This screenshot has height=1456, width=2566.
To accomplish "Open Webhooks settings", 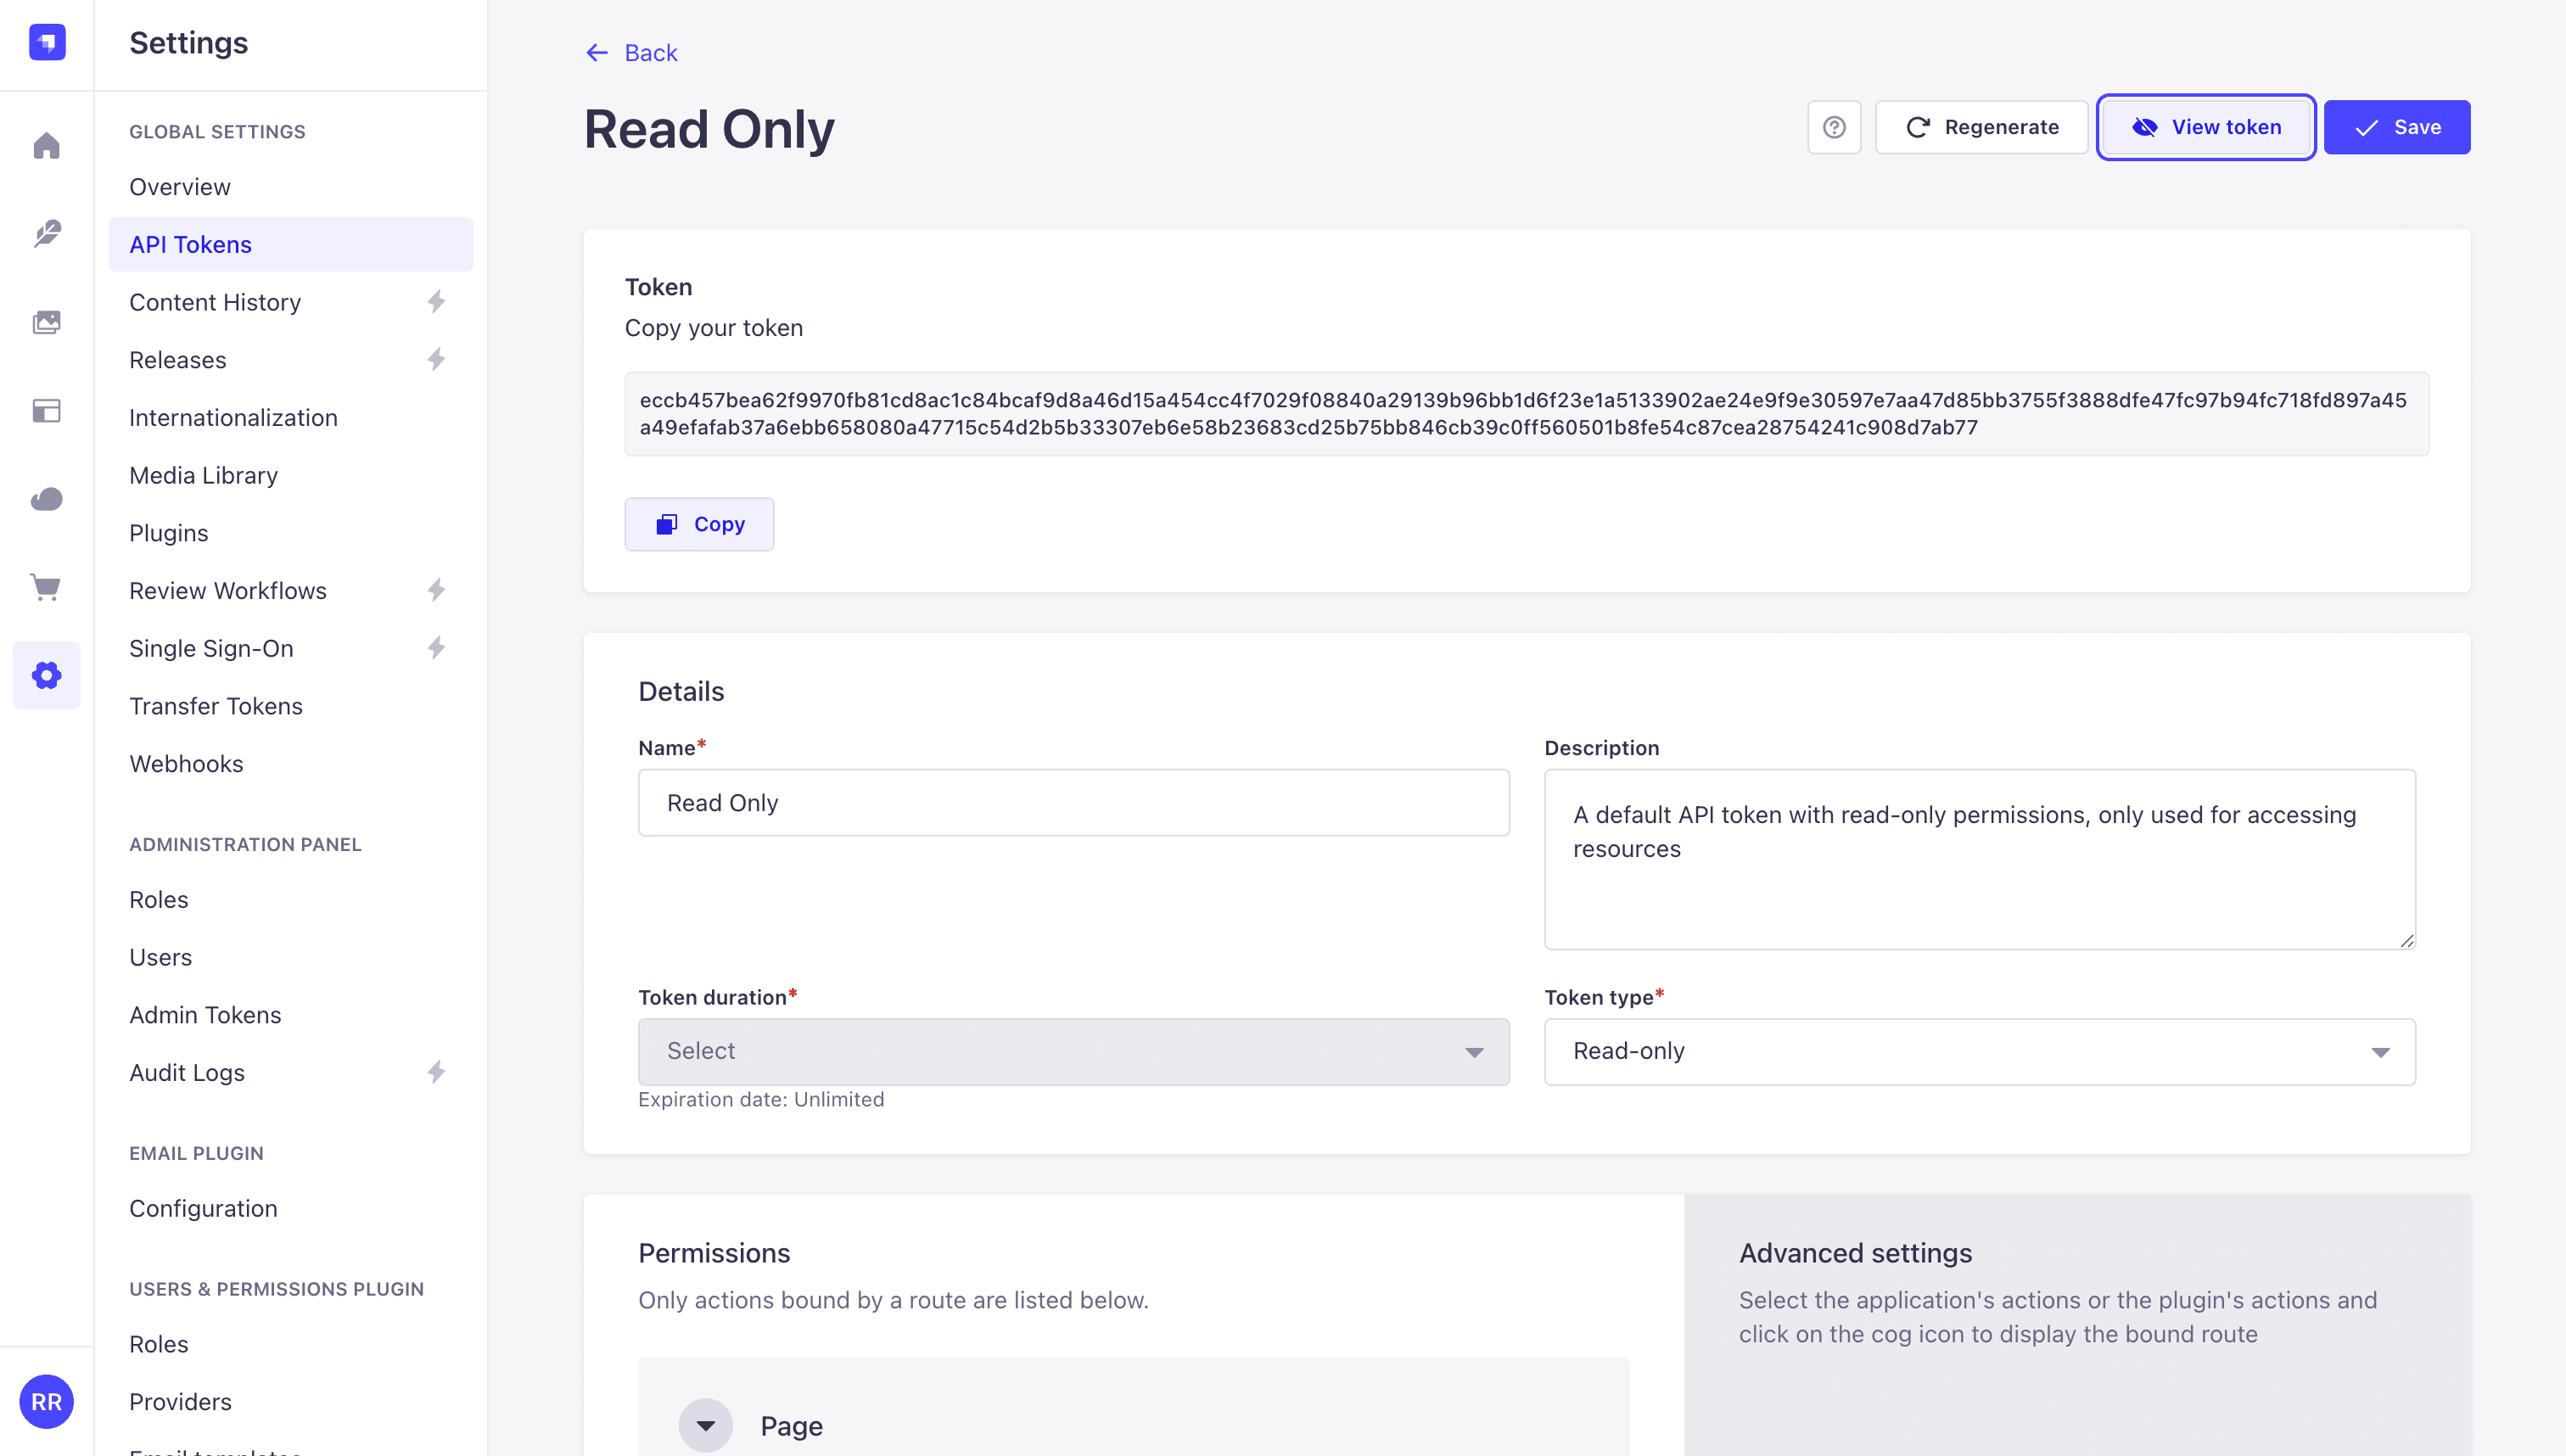I will [x=290, y=764].
